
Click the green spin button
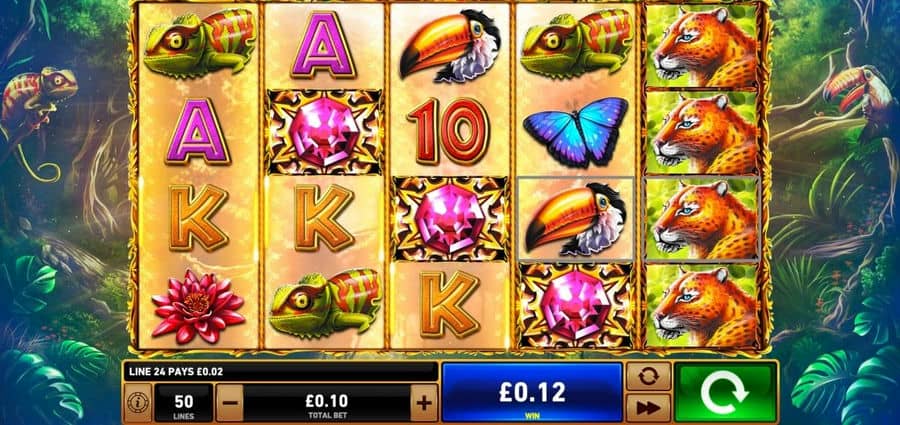tap(726, 393)
